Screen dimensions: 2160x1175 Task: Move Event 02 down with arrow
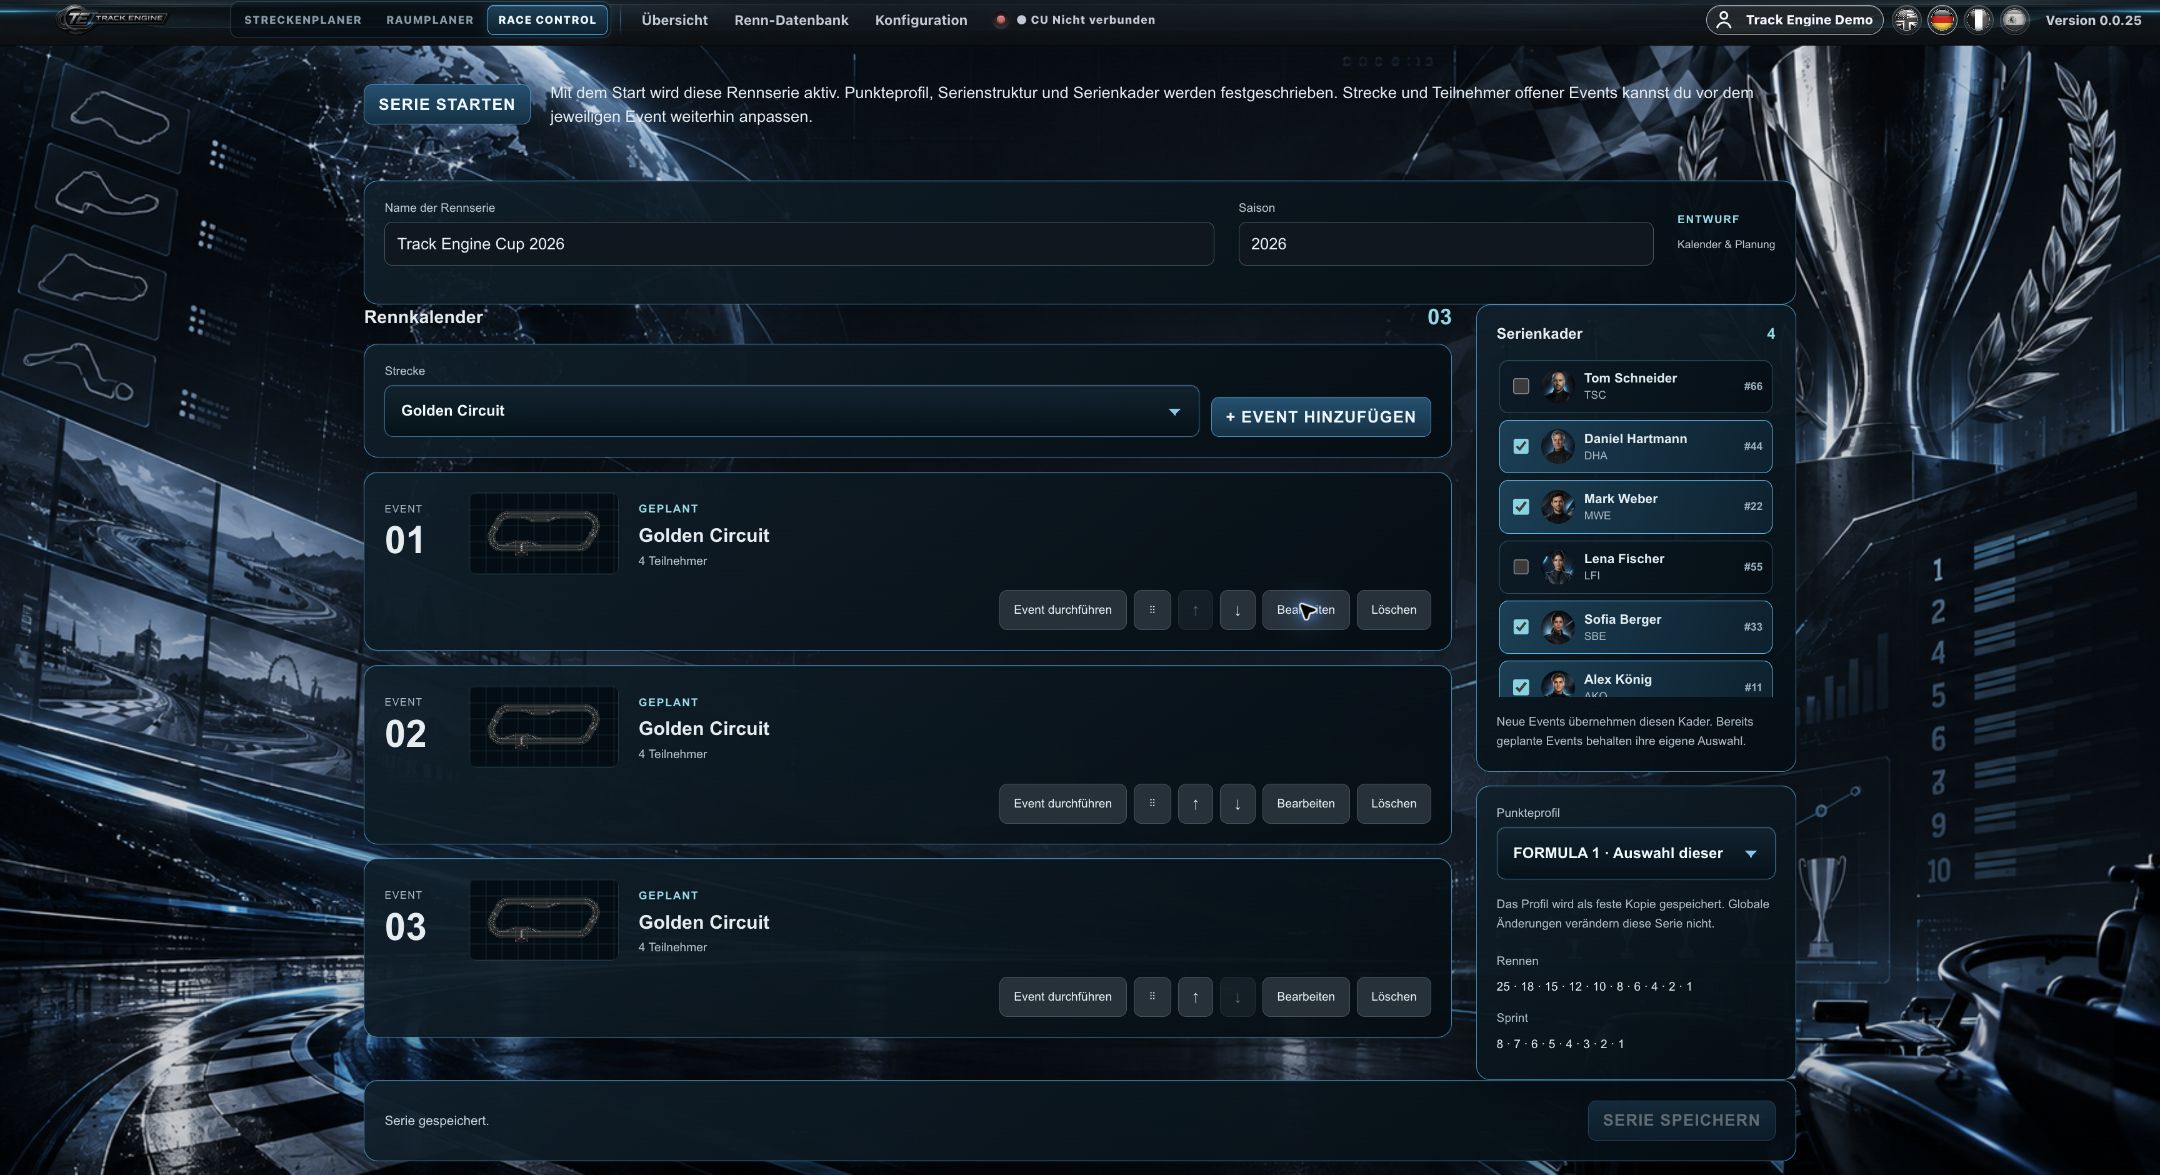[1237, 803]
